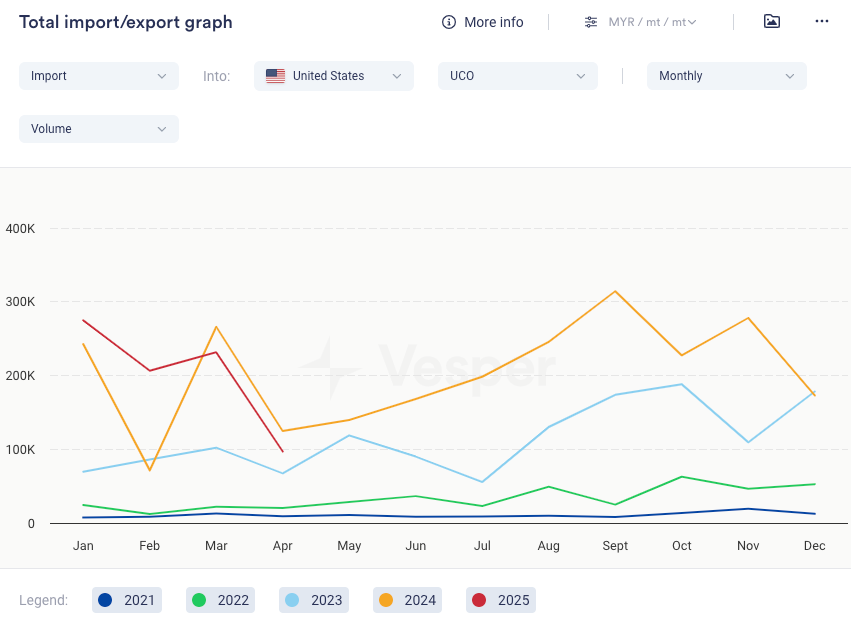Toggle the 2021 series in legend
Viewport: 851px width, 628px height.
(x=127, y=600)
